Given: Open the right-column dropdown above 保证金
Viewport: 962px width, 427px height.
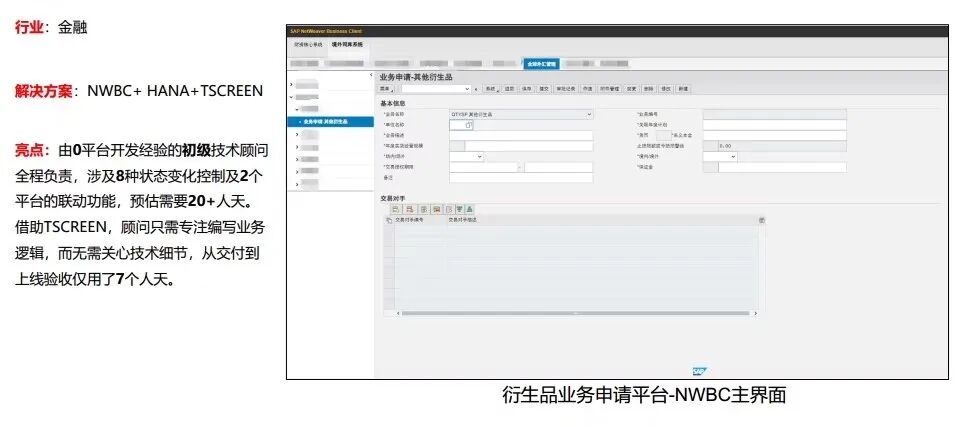Looking at the screenshot, I should point(733,157).
